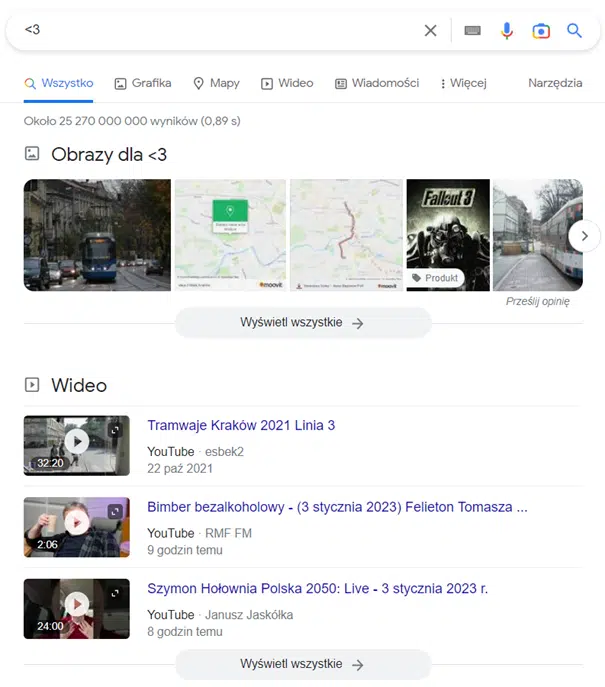Switch to the Mapy tab
The image size is (605, 687).
(x=216, y=83)
